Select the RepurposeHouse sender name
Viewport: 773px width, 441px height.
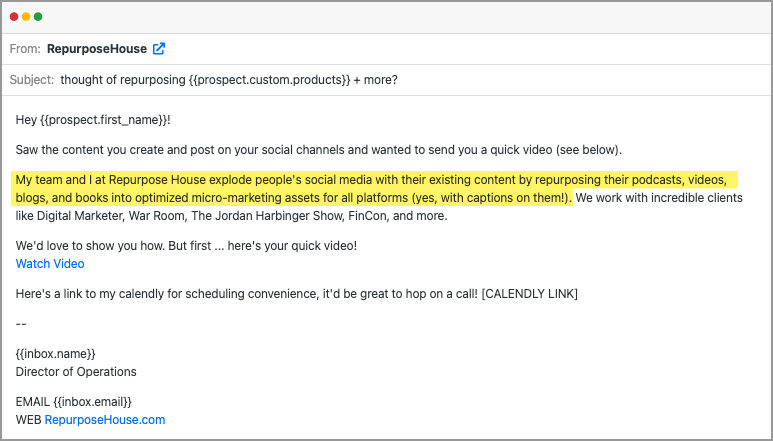click(x=96, y=48)
